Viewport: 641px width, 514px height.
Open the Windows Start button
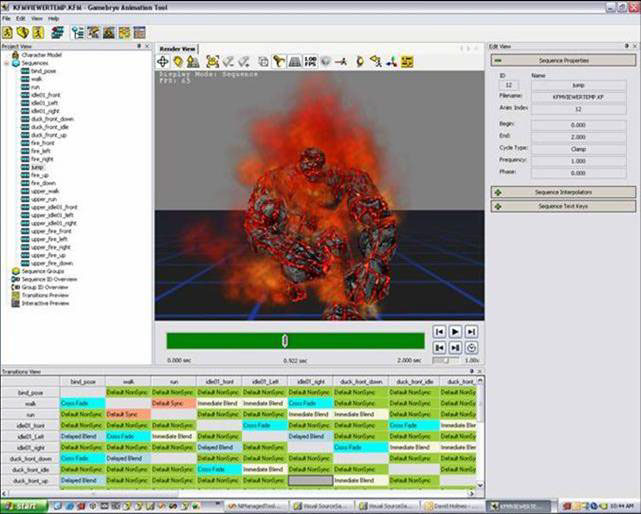click(x=24, y=506)
